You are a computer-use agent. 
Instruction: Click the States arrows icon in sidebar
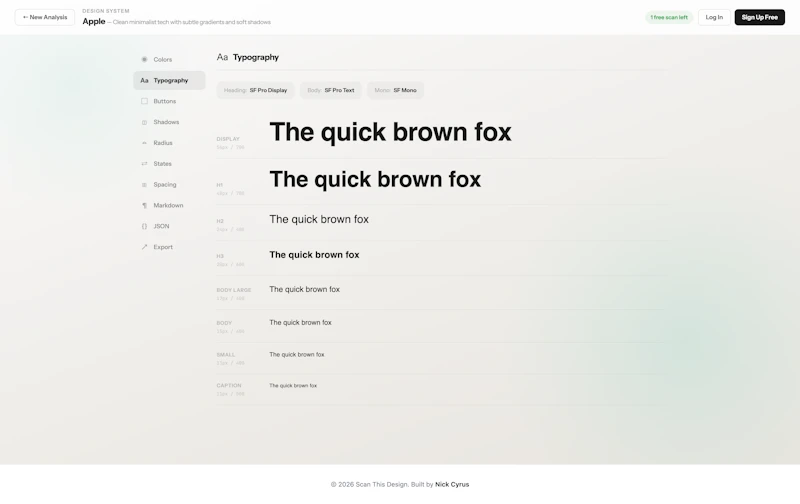[144, 164]
